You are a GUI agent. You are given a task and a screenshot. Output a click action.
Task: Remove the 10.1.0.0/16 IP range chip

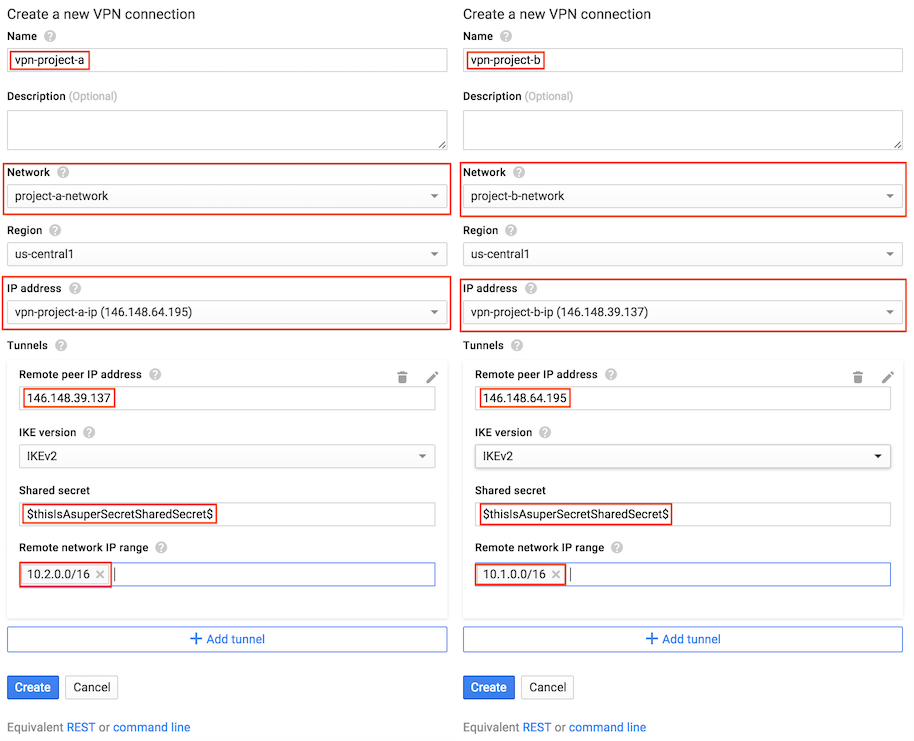556,575
